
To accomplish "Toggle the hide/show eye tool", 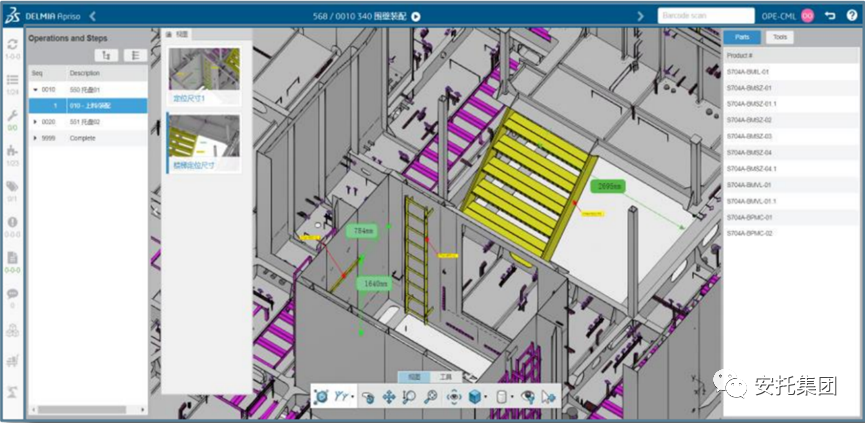I will tap(527, 396).
